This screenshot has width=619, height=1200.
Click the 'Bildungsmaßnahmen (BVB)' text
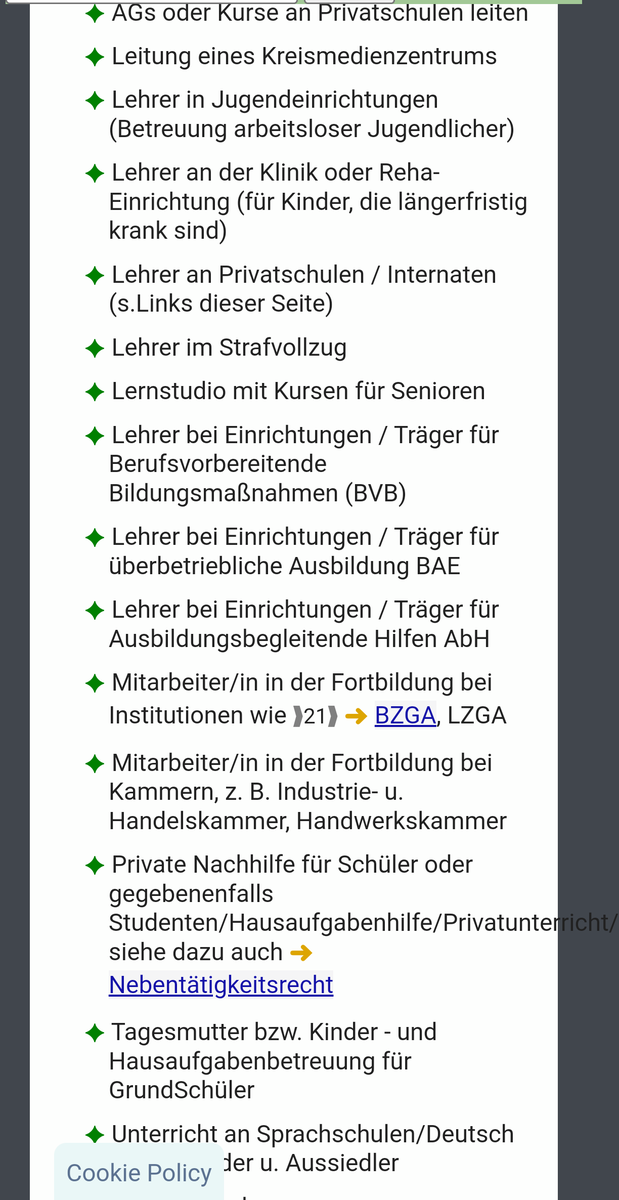click(257, 494)
